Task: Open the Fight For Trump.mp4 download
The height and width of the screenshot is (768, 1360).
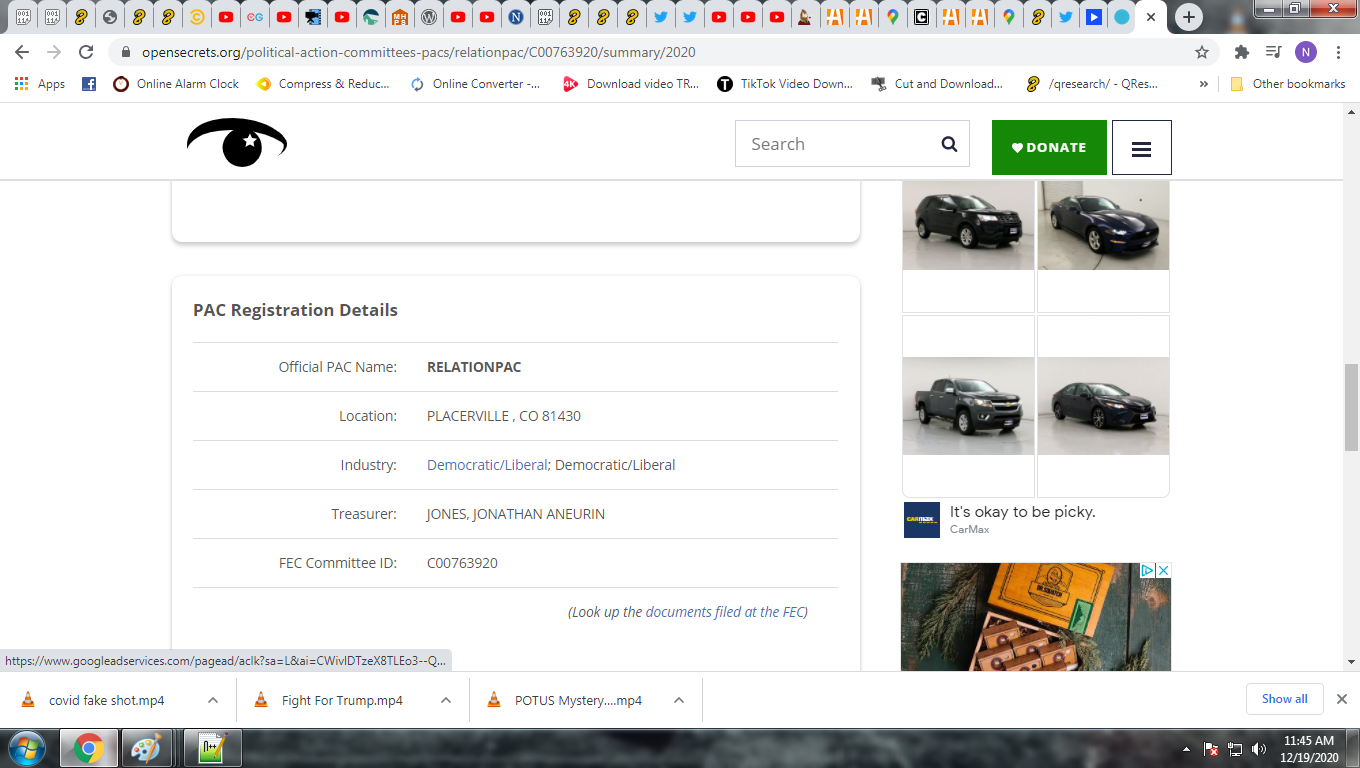Action: (342, 700)
